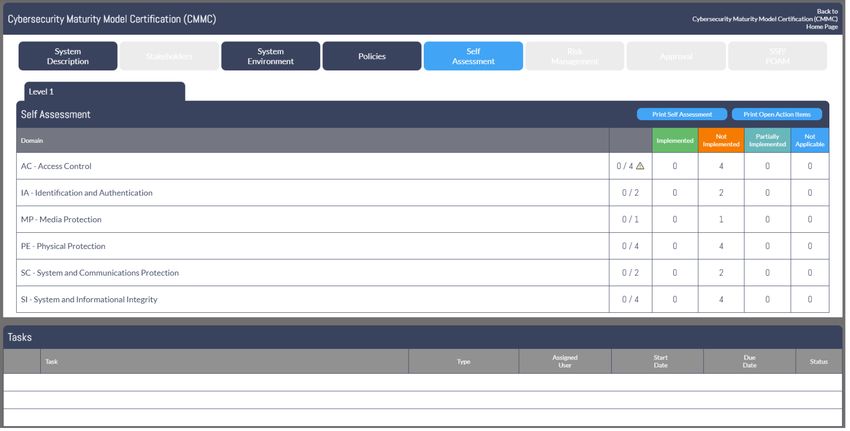
Task: Click the disabled Risk Management step
Action: 575,56
